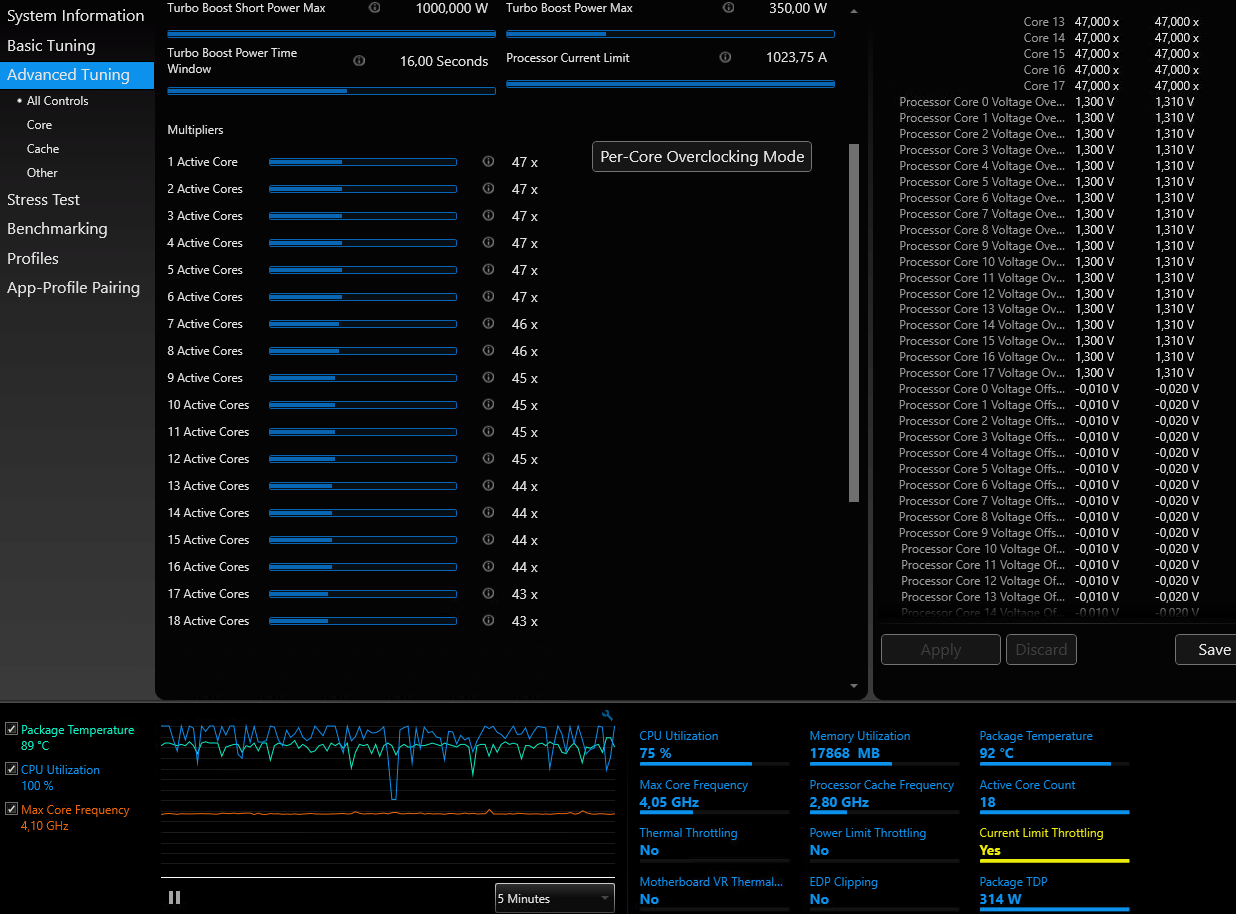Click the info icon for 8 Active Cores
The width and height of the screenshot is (1236, 914).
coord(488,350)
